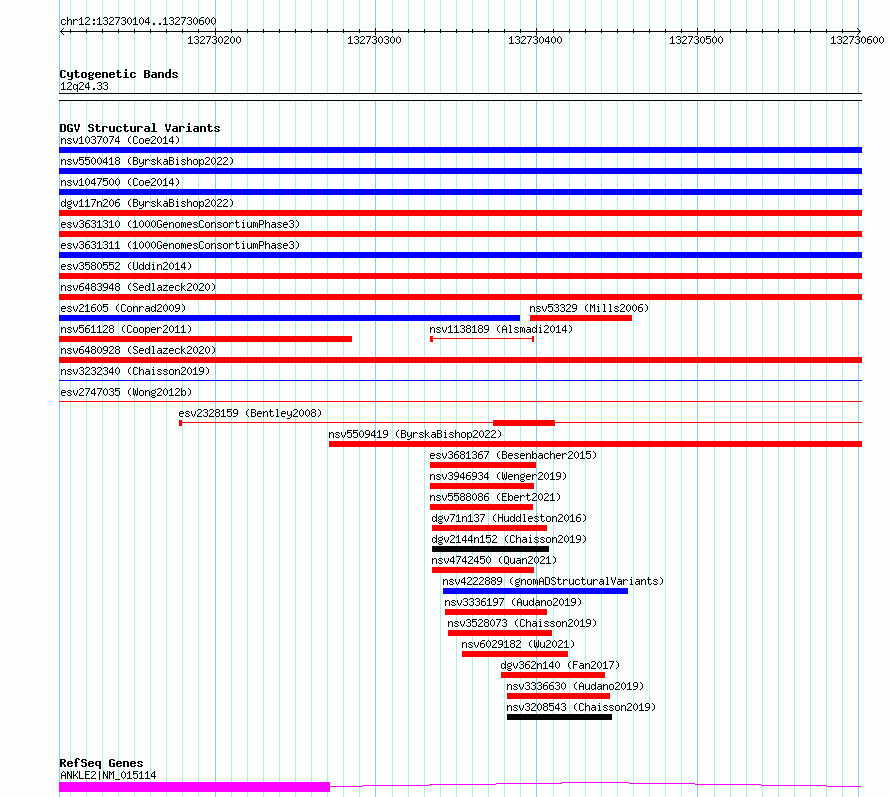The image size is (890, 797).
Task: Select the nsv1047500 (Coe2014) variant label
Action: point(120,182)
